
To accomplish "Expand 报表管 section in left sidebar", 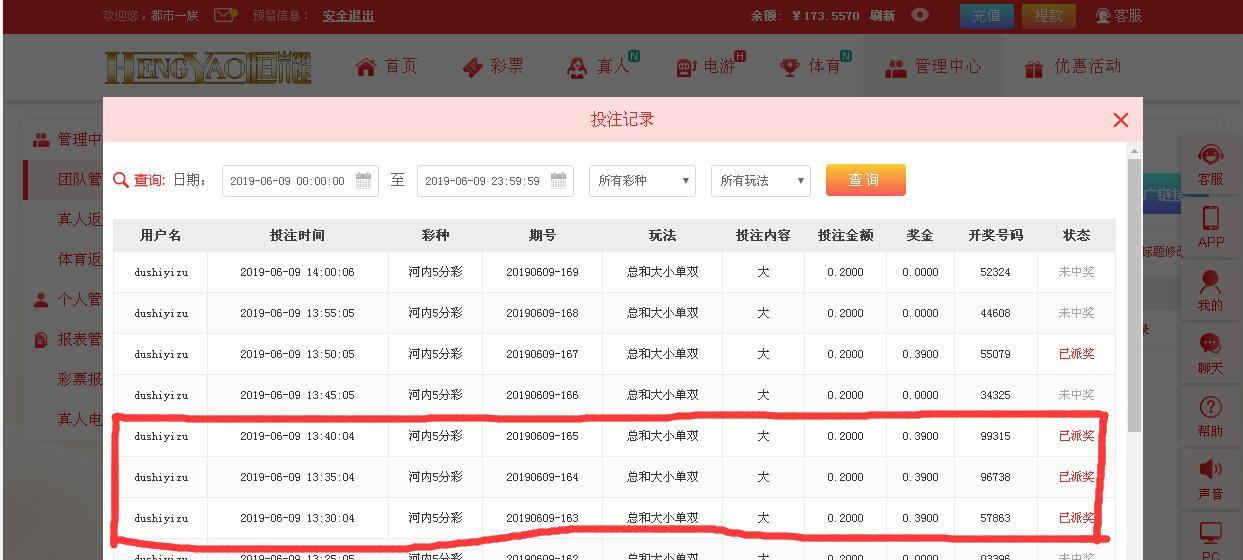I will (68, 339).
